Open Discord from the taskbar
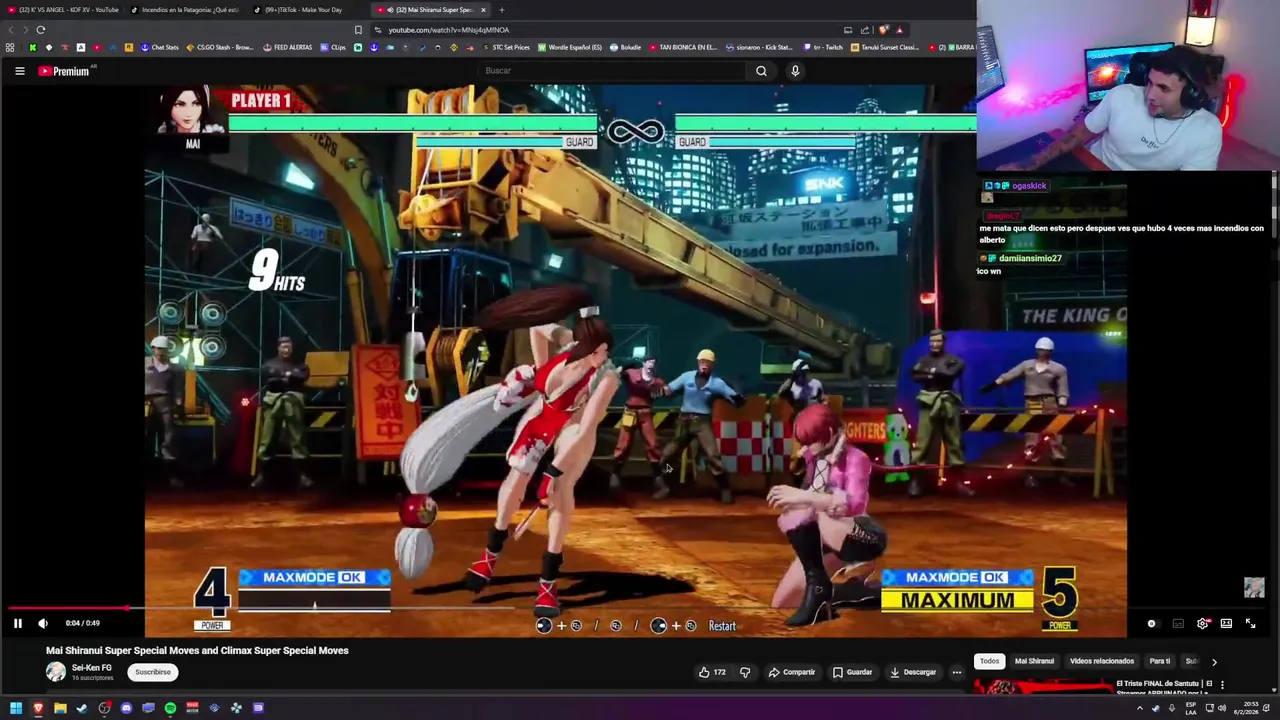Image resolution: width=1280 pixels, height=720 pixels. 126,708
